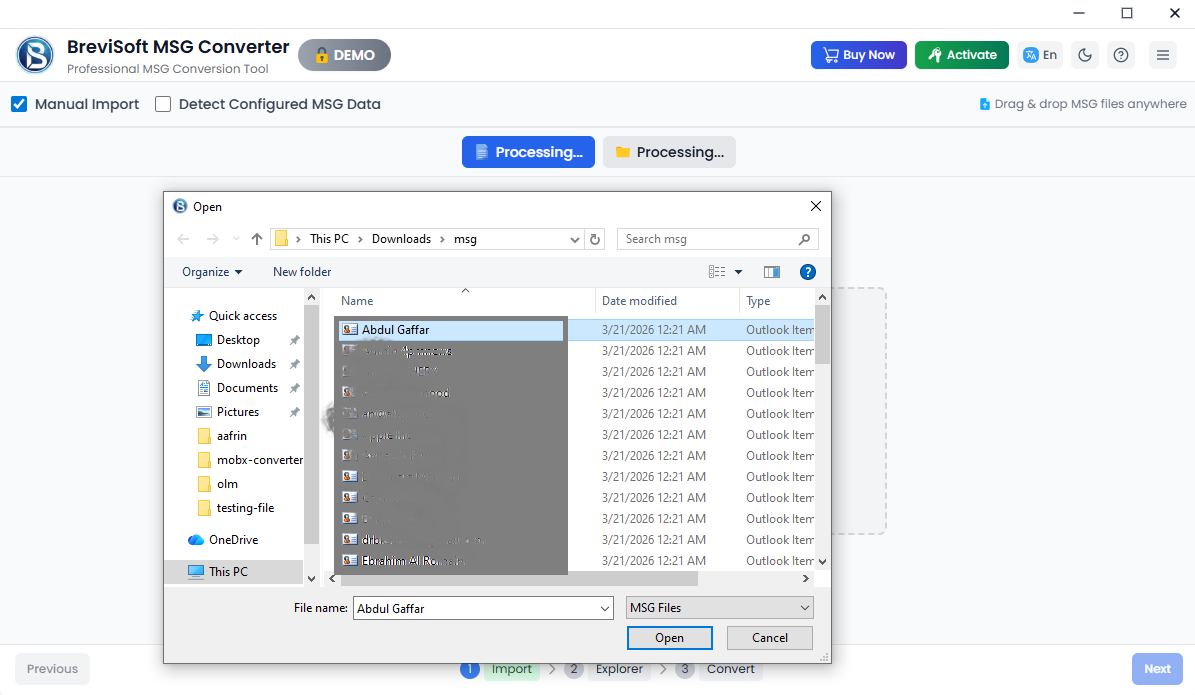The image size is (1195, 695).
Task: Click This PC breadcrumb segment
Action: point(329,239)
